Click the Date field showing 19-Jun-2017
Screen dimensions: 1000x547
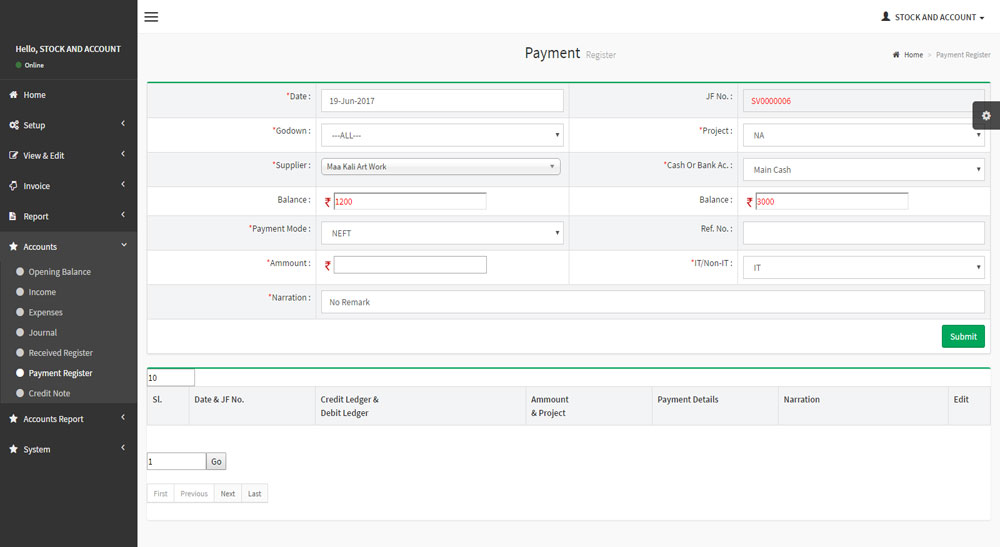[x=442, y=101]
